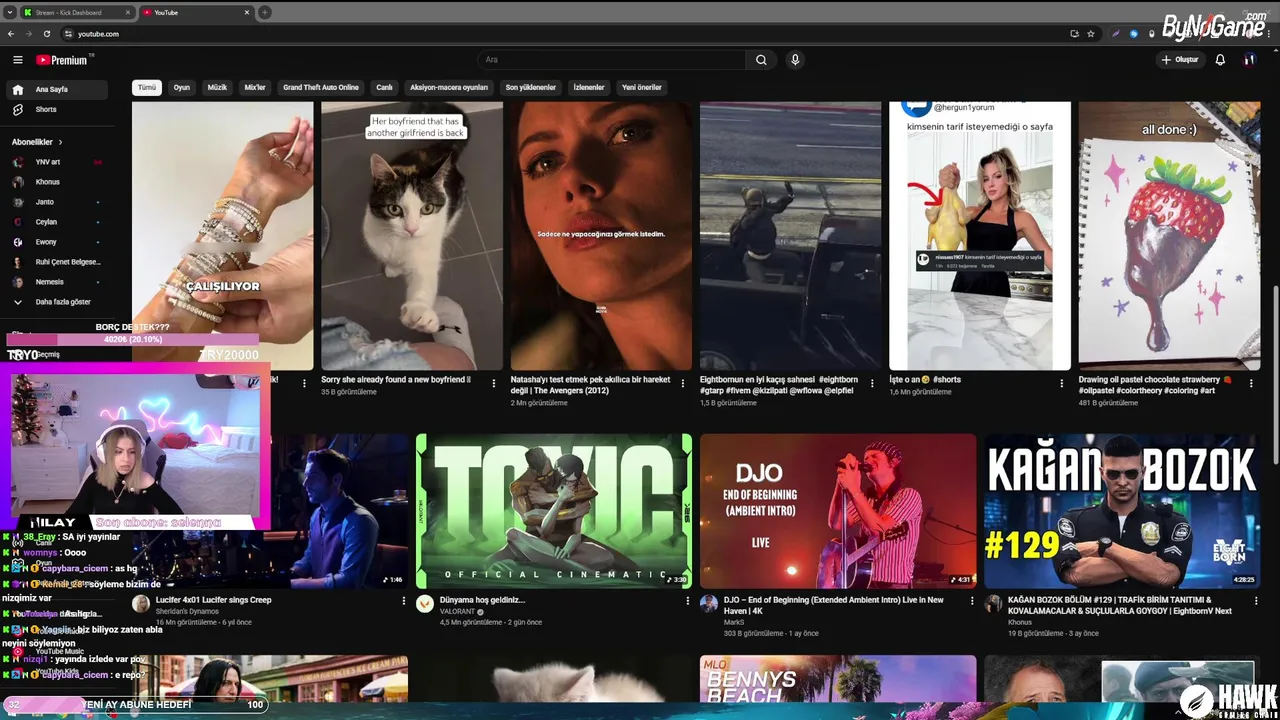Focus the Ara search field
1280x720 pixels.
tap(611, 60)
